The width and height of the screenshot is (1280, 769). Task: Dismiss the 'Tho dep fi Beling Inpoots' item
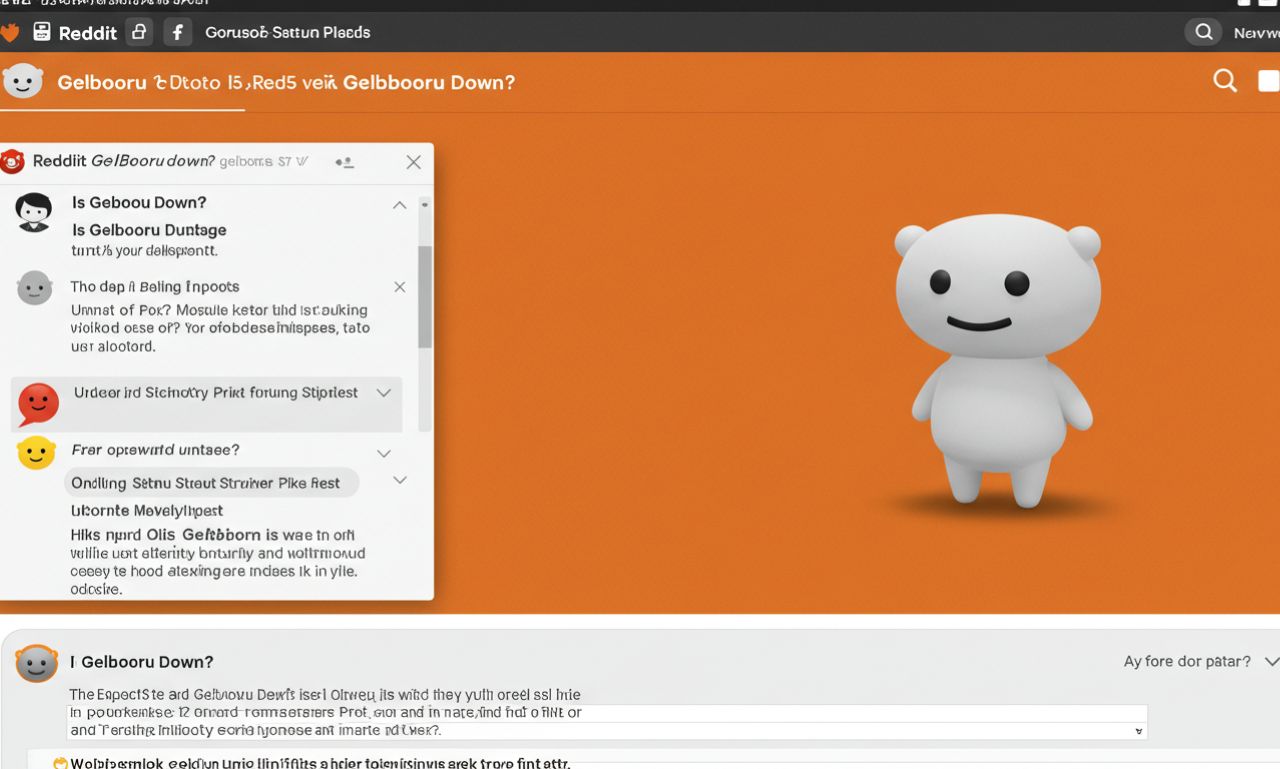pyautogui.click(x=400, y=287)
